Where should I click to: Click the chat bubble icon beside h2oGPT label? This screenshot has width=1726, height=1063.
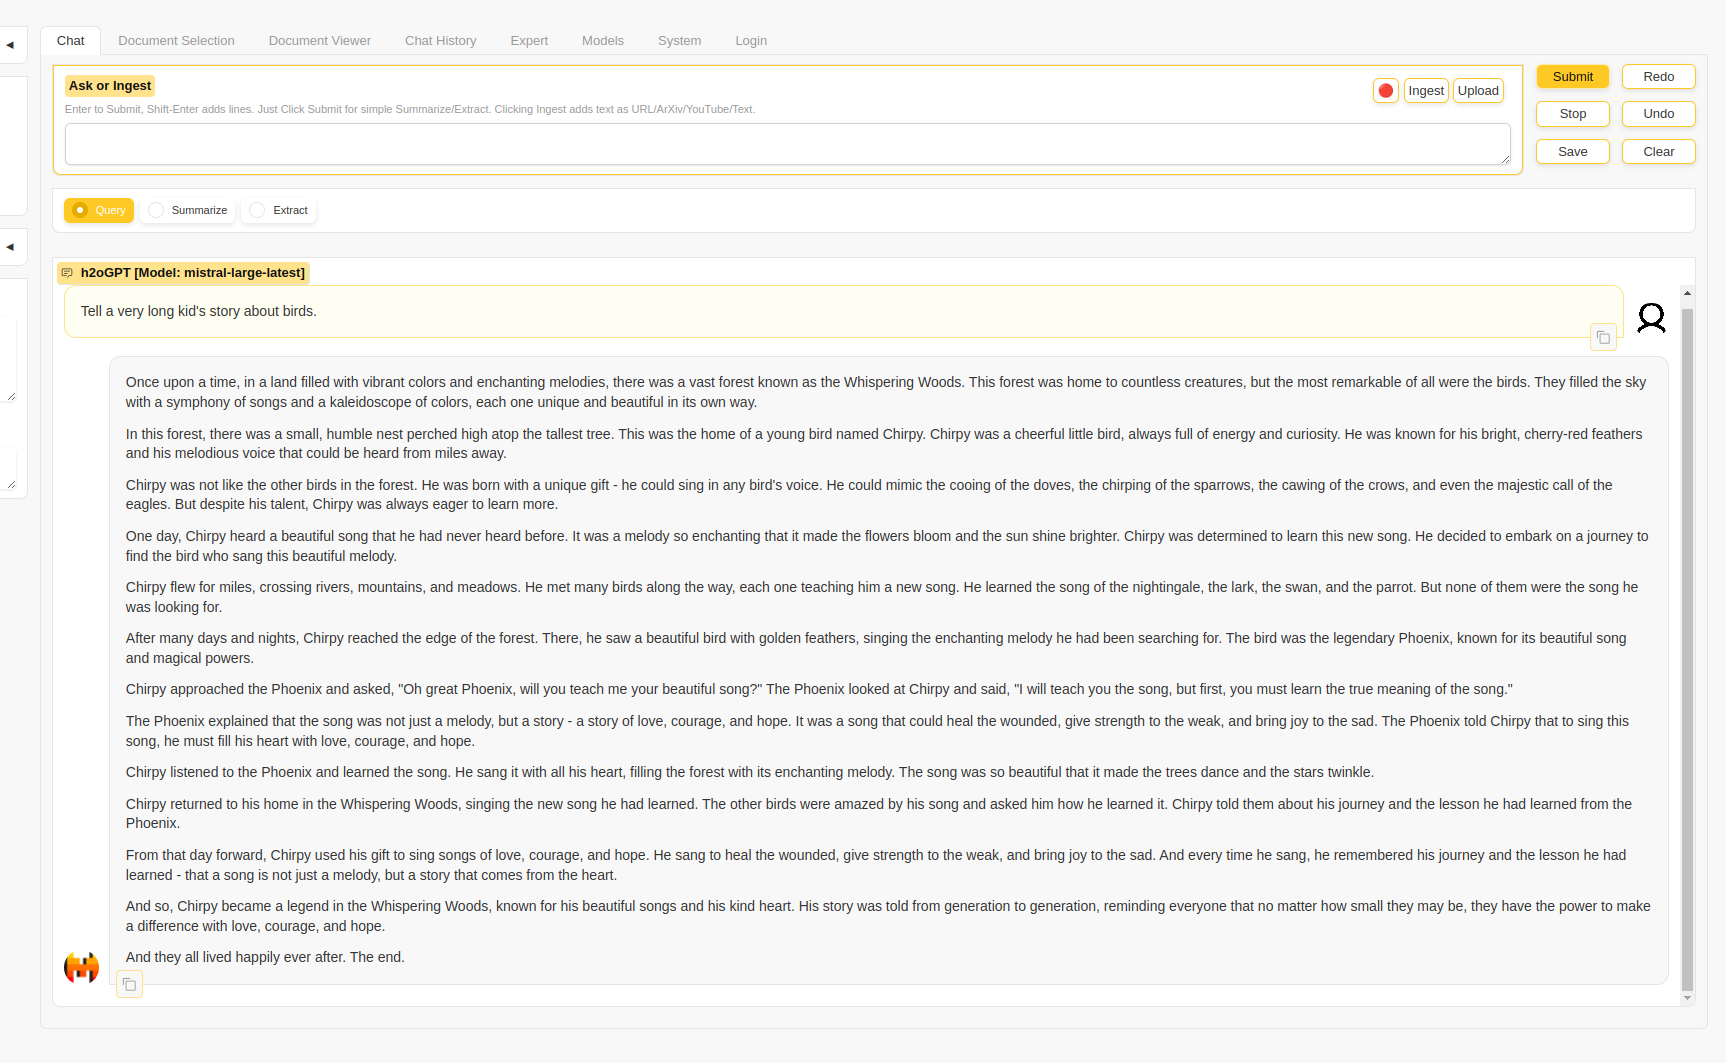(x=67, y=273)
